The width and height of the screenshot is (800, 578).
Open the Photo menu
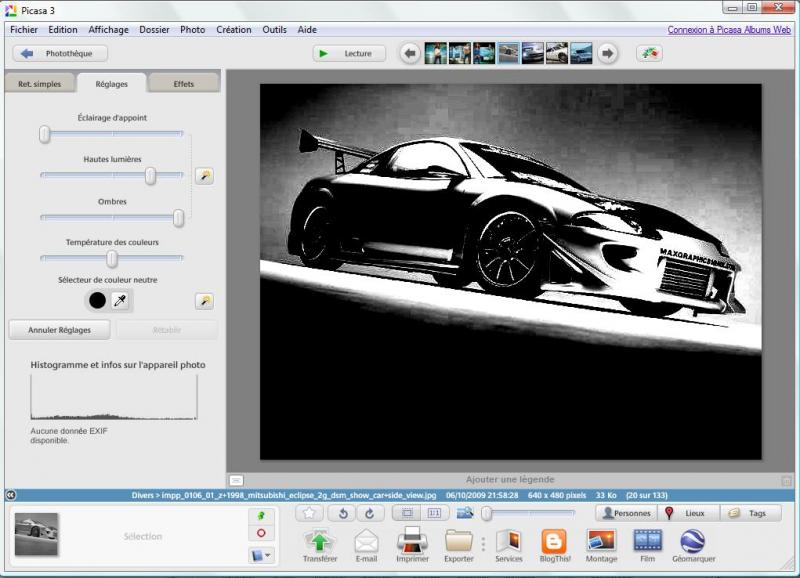[x=192, y=30]
